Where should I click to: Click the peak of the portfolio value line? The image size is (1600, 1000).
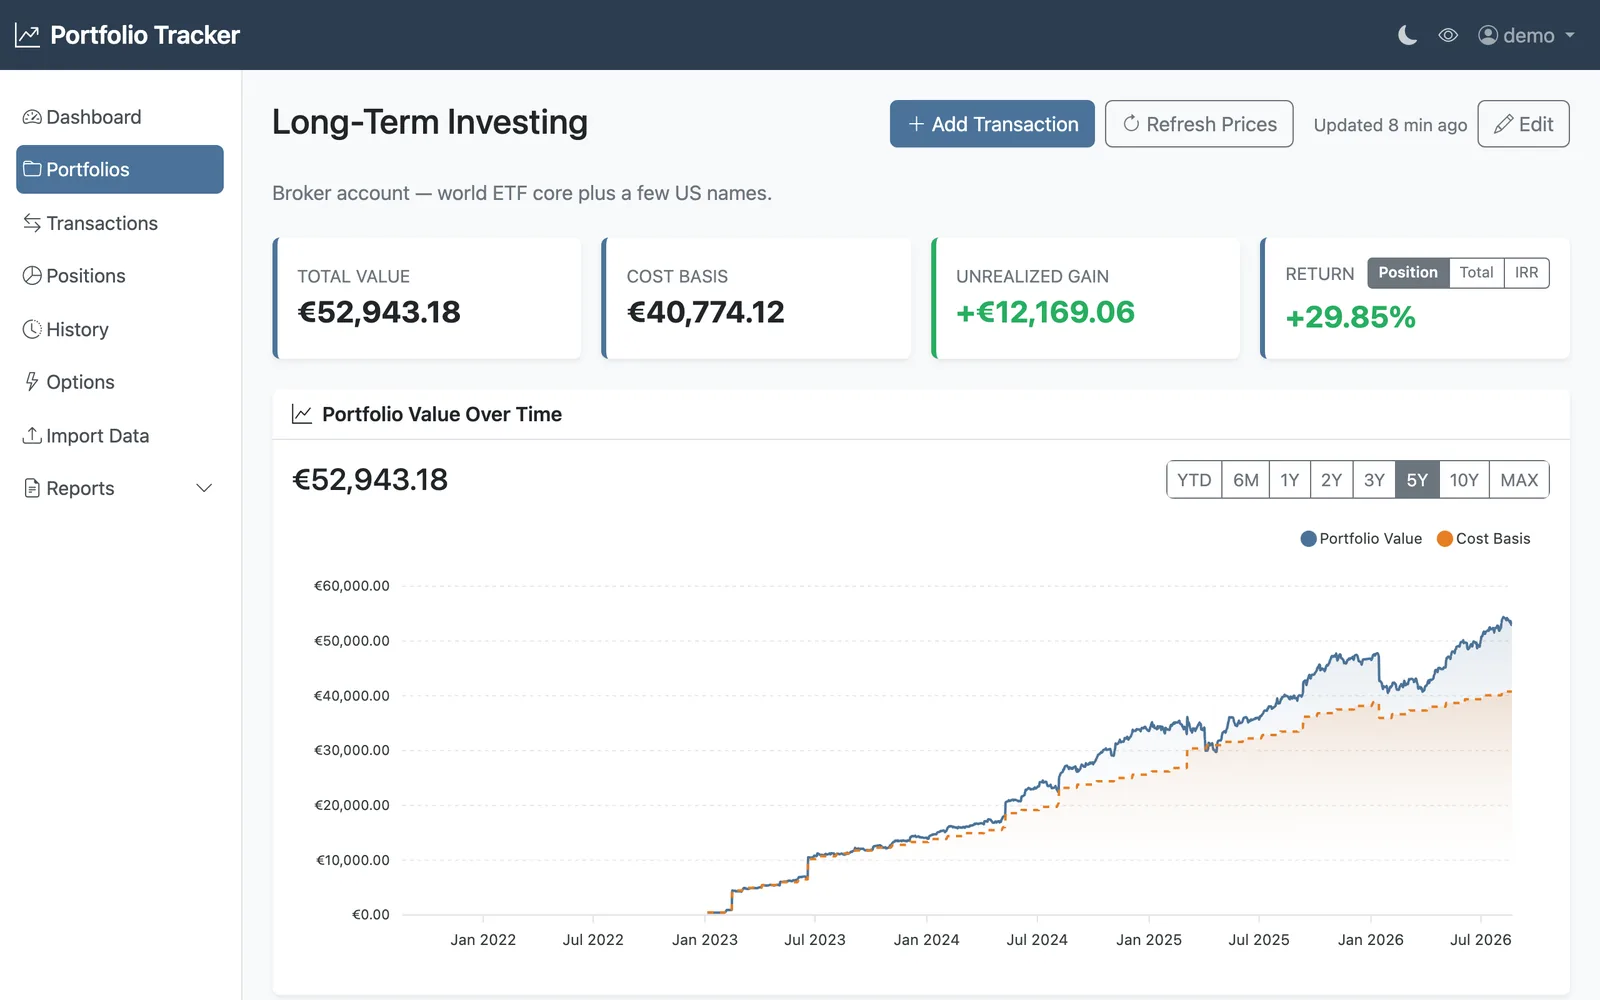(x=1506, y=618)
